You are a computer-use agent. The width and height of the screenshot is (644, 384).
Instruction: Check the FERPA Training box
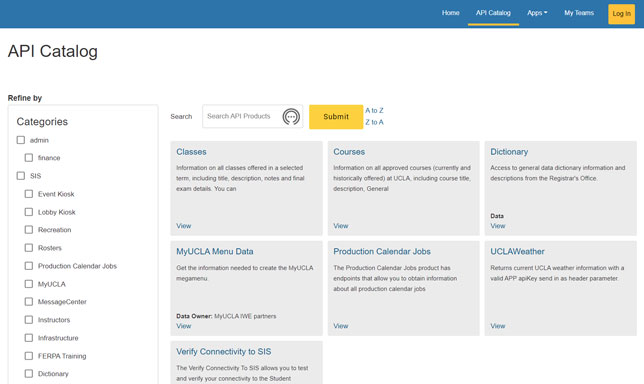29,356
